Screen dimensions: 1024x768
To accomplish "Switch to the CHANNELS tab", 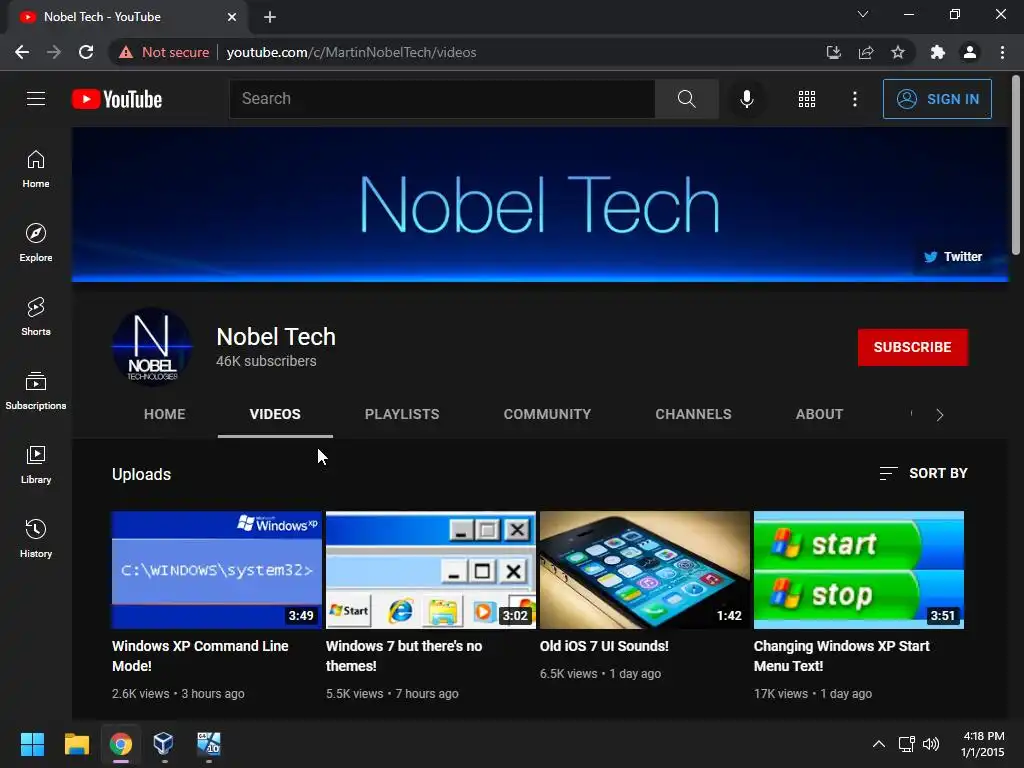I will (694, 414).
